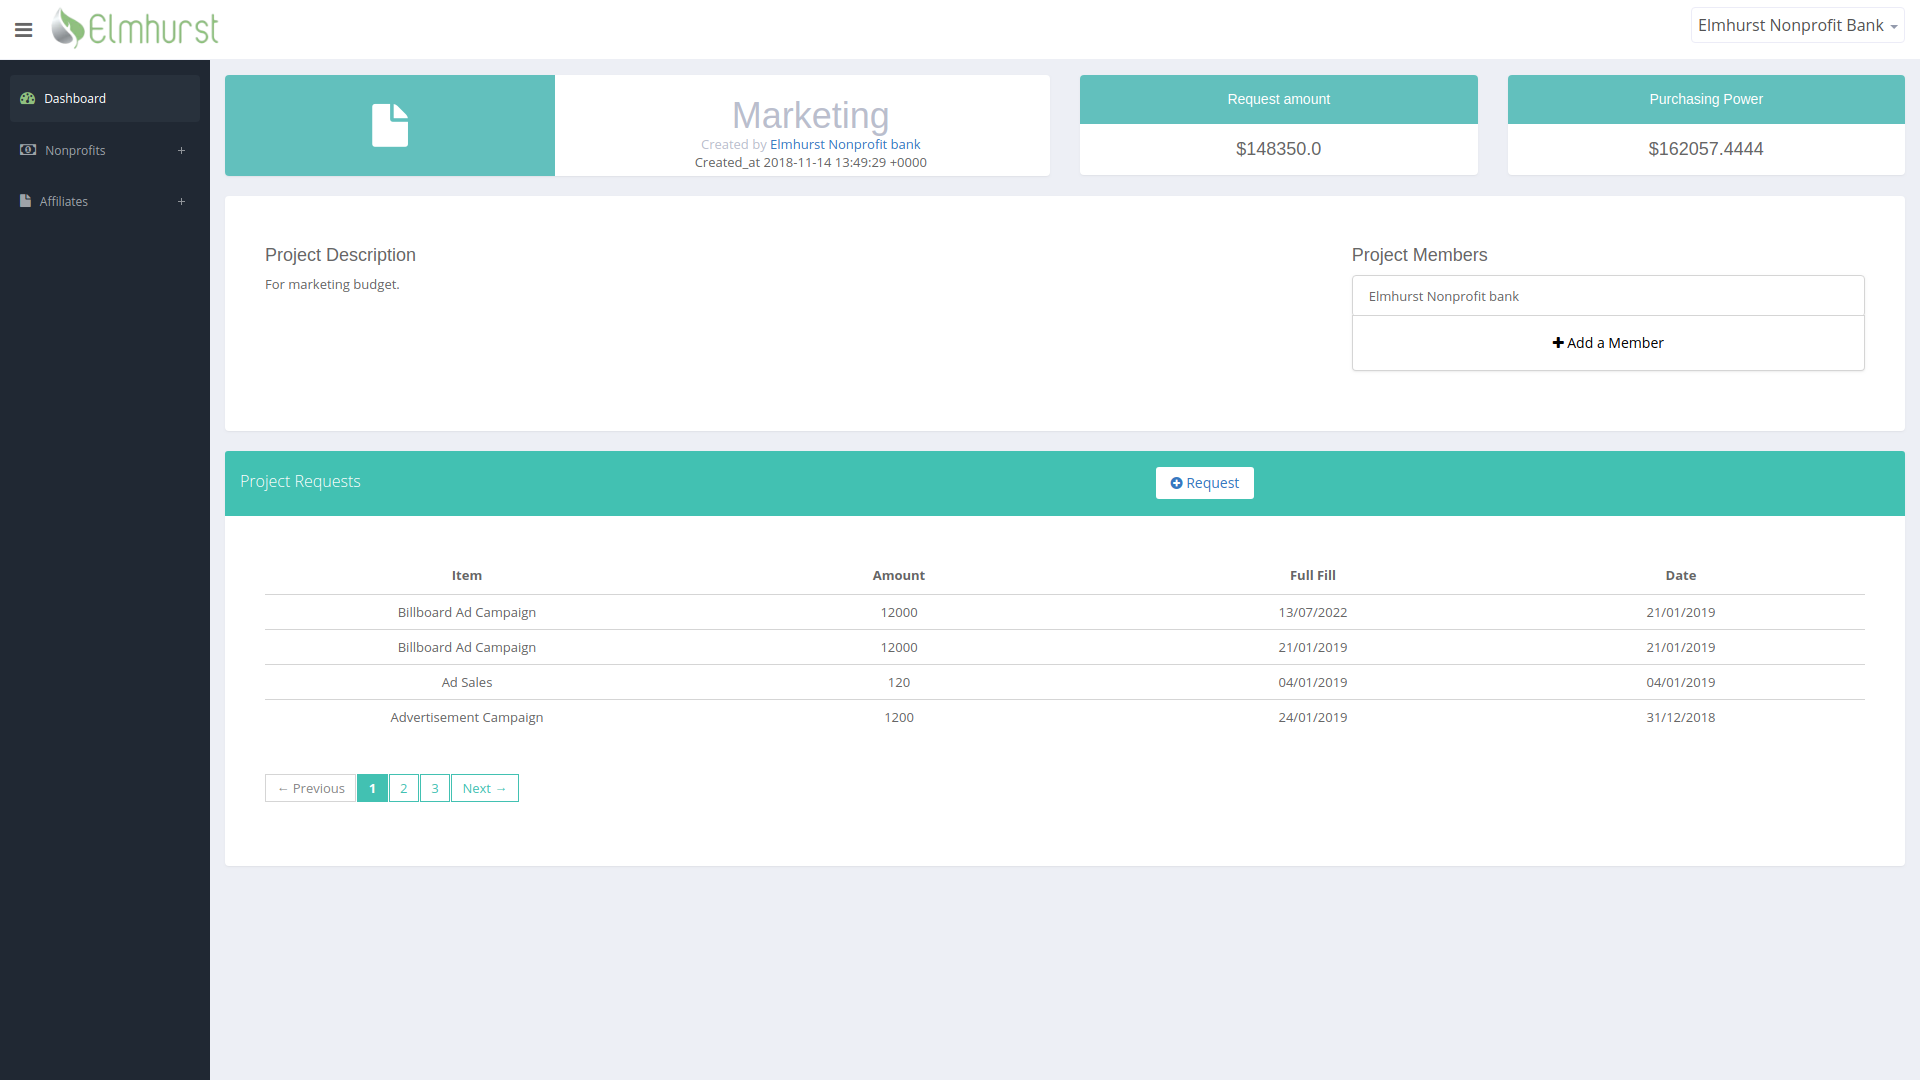The height and width of the screenshot is (1080, 1920).
Task: Click the 120 amount cell
Action: (899, 682)
